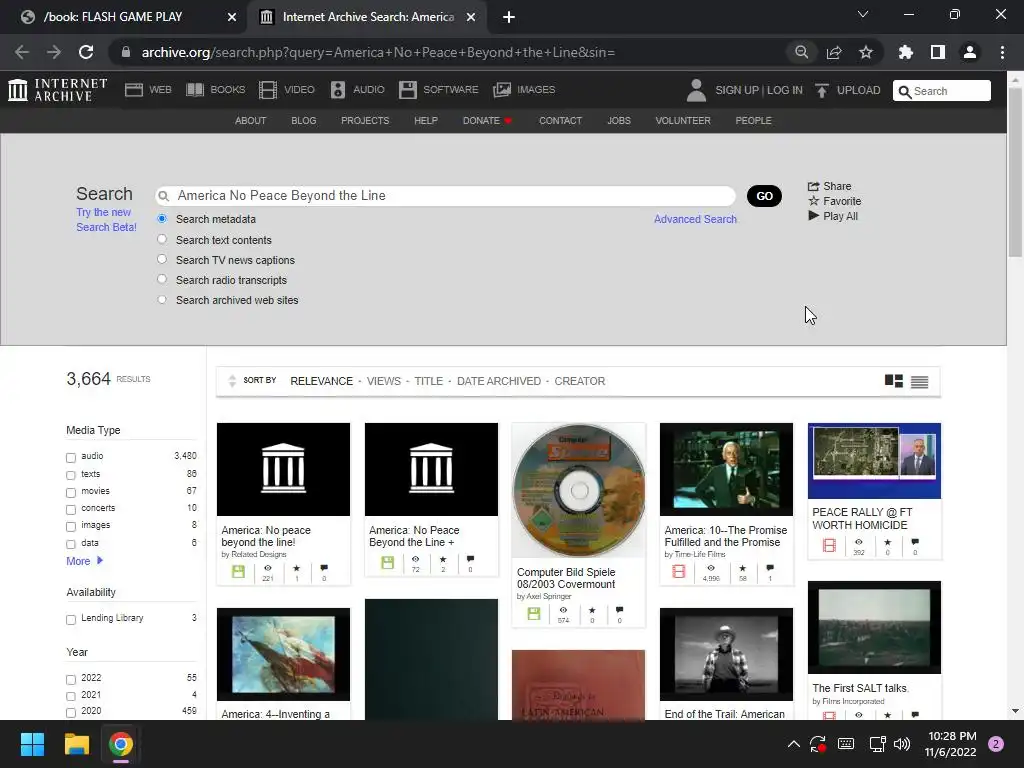Check the 2022 year filter
This screenshot has width=1024, height=768.
coord(71,679)
